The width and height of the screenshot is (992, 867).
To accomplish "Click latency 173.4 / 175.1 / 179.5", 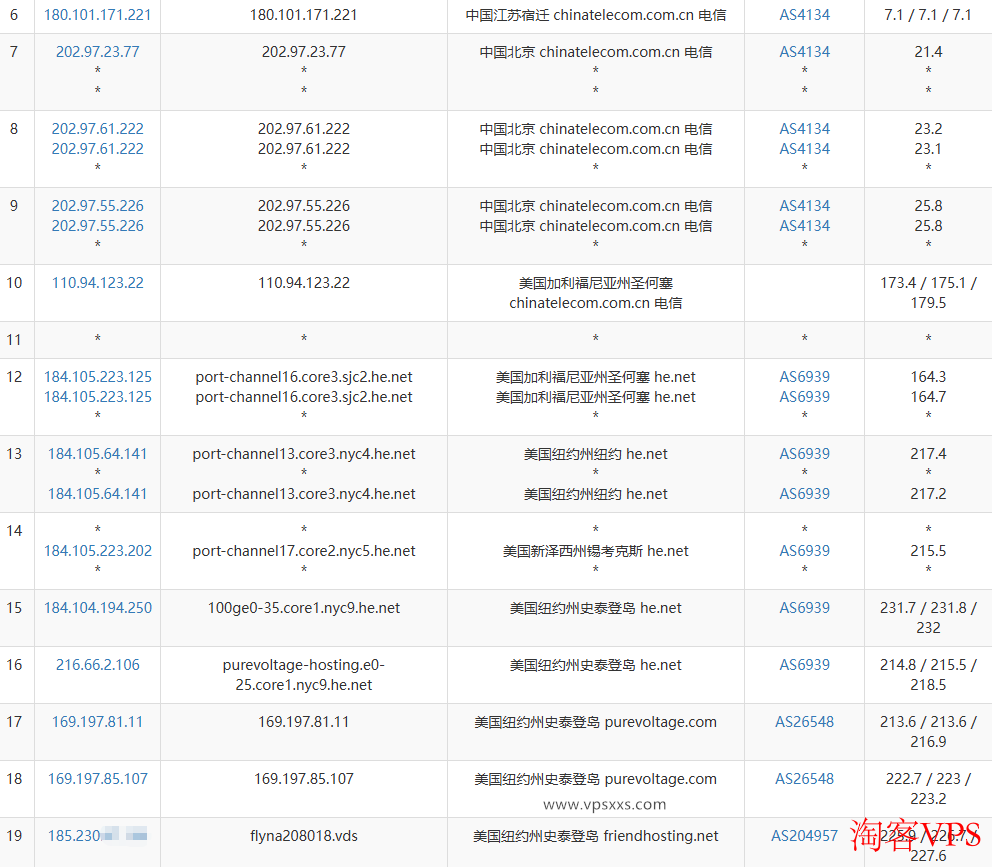I will (927, 292).
